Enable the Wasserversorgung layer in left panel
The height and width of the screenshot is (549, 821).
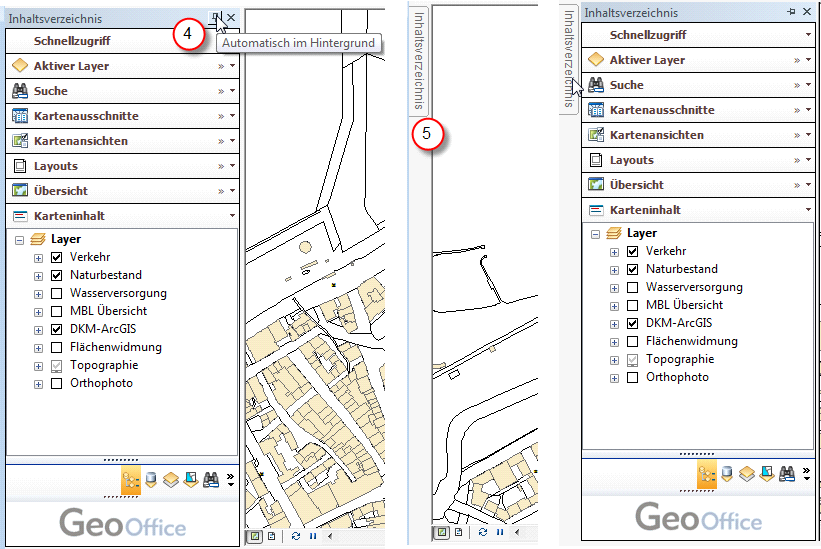point(56,294)
